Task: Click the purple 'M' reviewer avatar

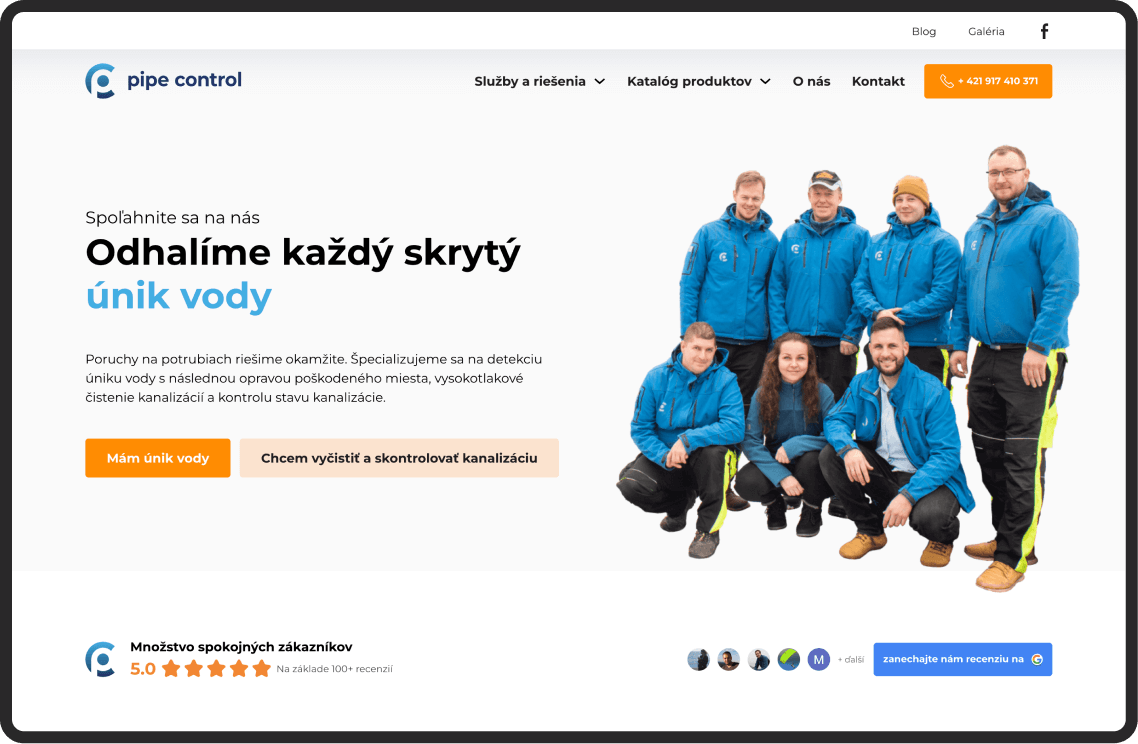Action: [819, 659]
